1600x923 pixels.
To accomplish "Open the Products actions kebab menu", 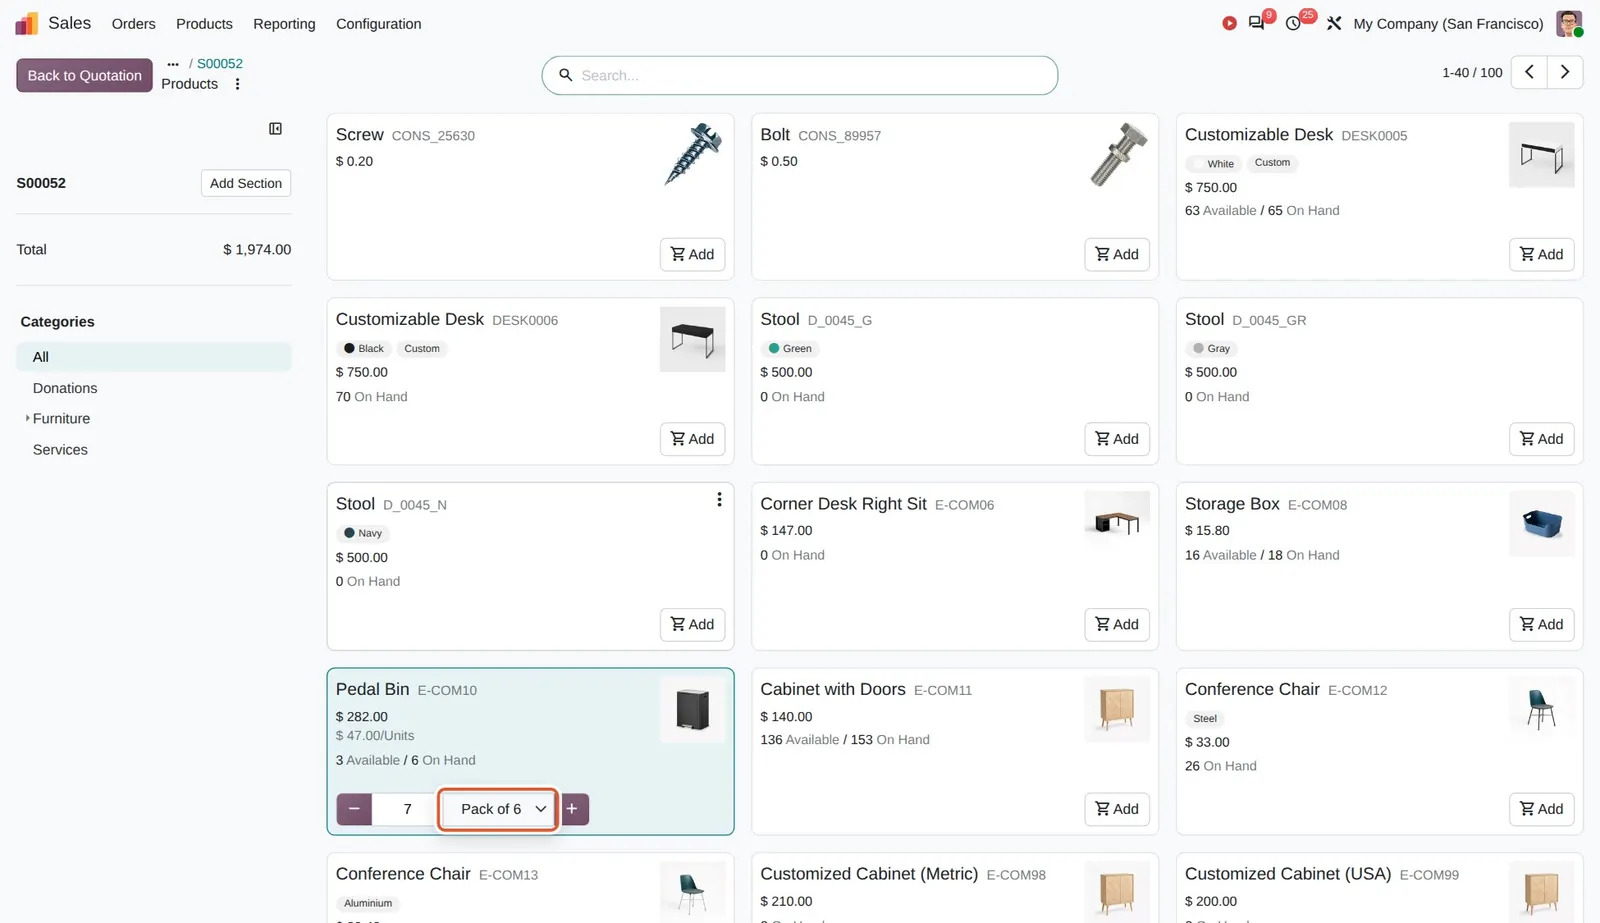I will (237, 84).
